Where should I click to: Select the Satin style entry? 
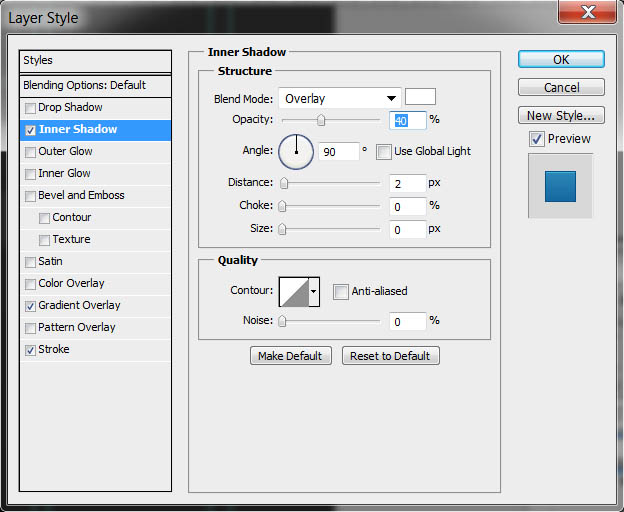tap(50, 261)
